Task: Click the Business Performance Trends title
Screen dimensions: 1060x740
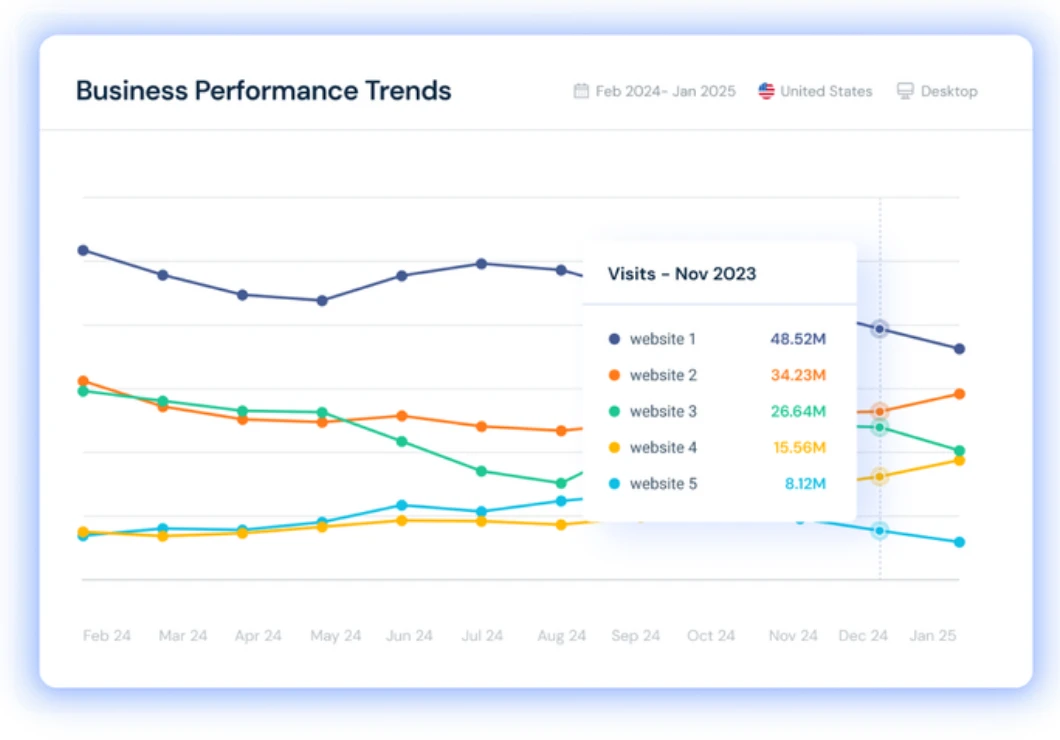Action: (264, 91)
